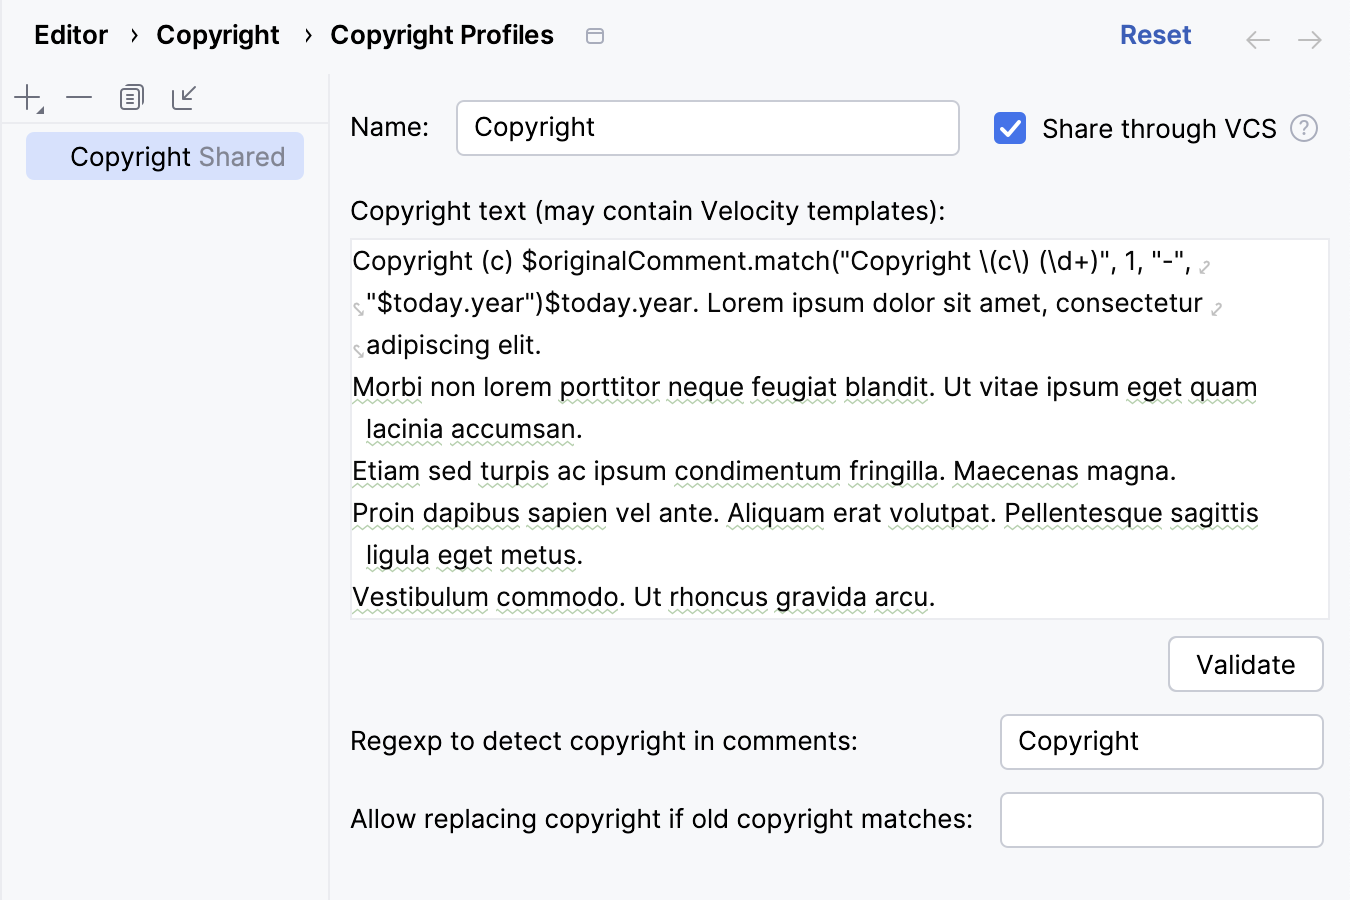Go to the Copyright settings breadcrumb
Viewport: 1350px width, 900px height.
pyautogui.click(x=217, y=34)
